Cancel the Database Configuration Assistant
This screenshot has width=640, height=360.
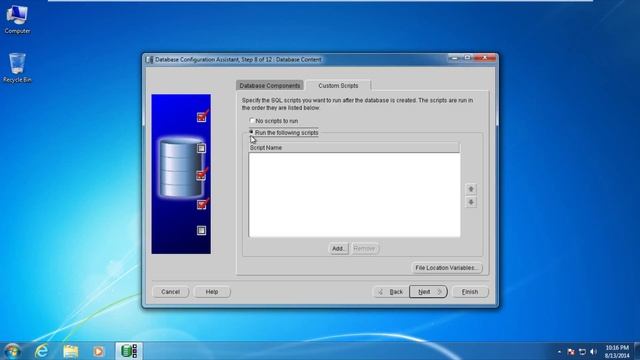point(170,292)
